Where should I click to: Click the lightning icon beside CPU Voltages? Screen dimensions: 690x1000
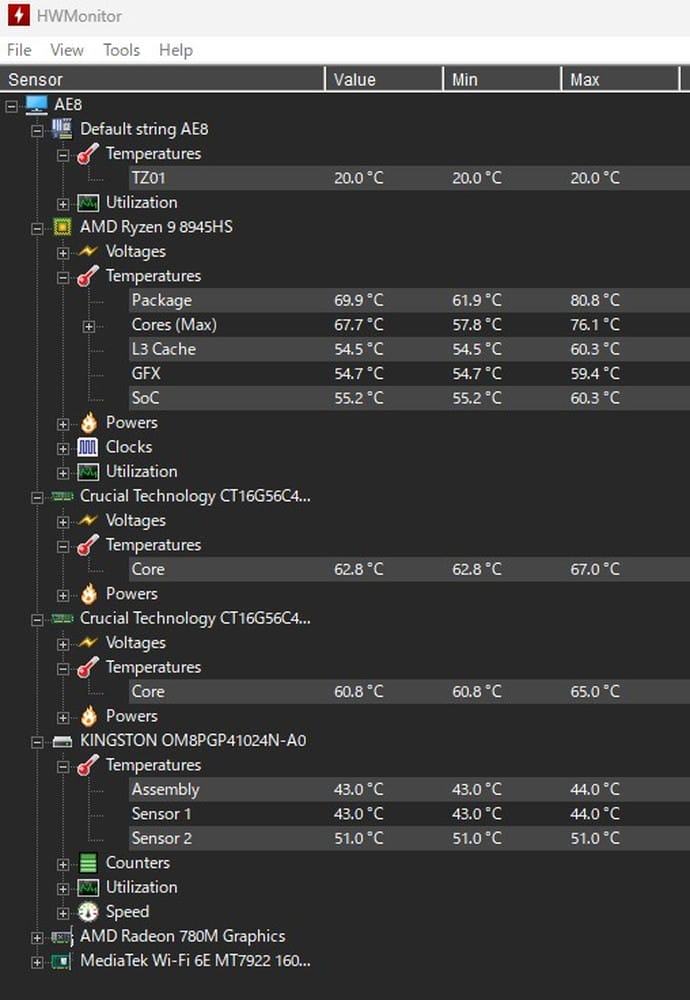88,252
